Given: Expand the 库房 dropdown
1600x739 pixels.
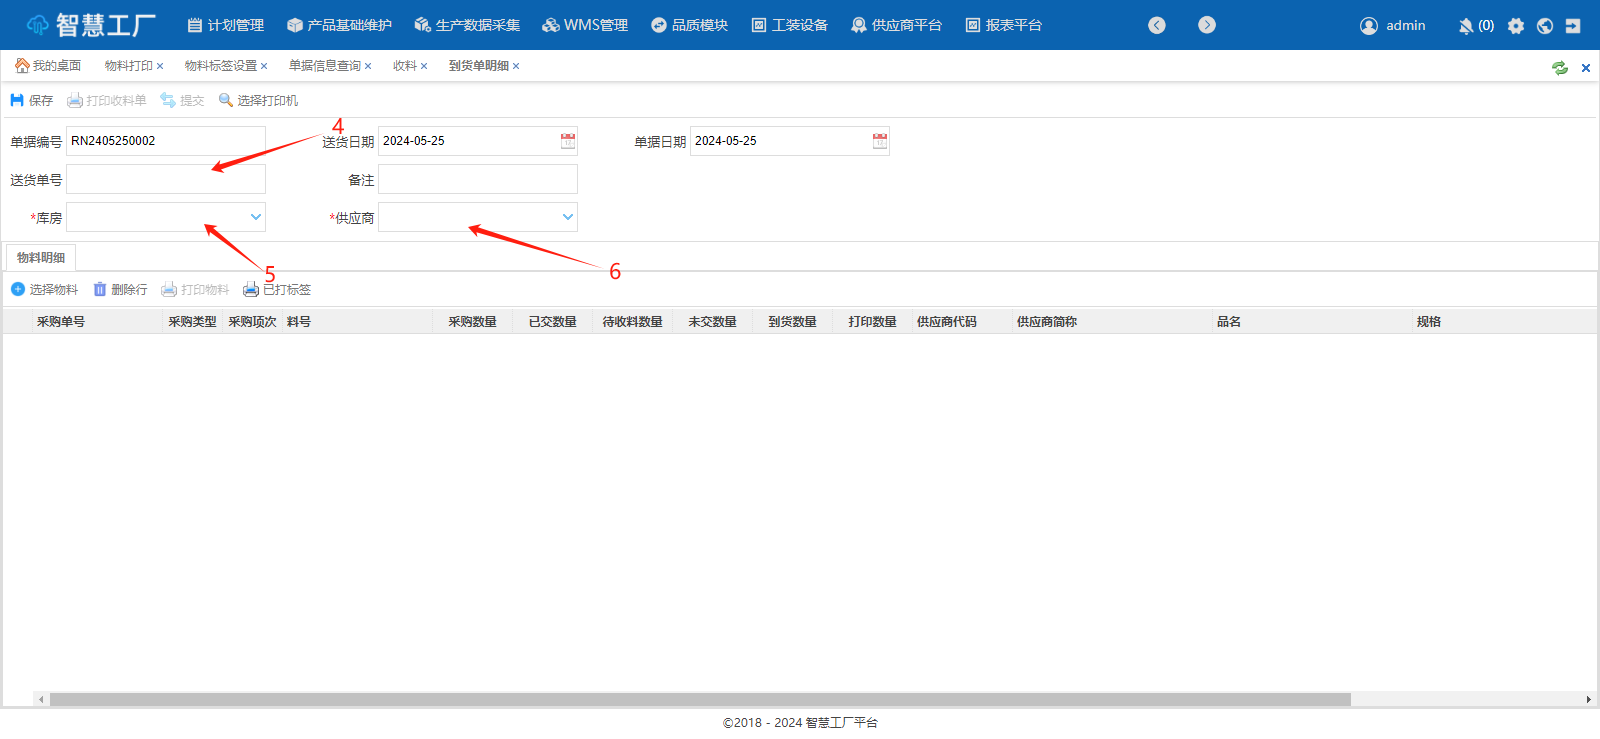Looking at the screenshot, I should 256,217.
